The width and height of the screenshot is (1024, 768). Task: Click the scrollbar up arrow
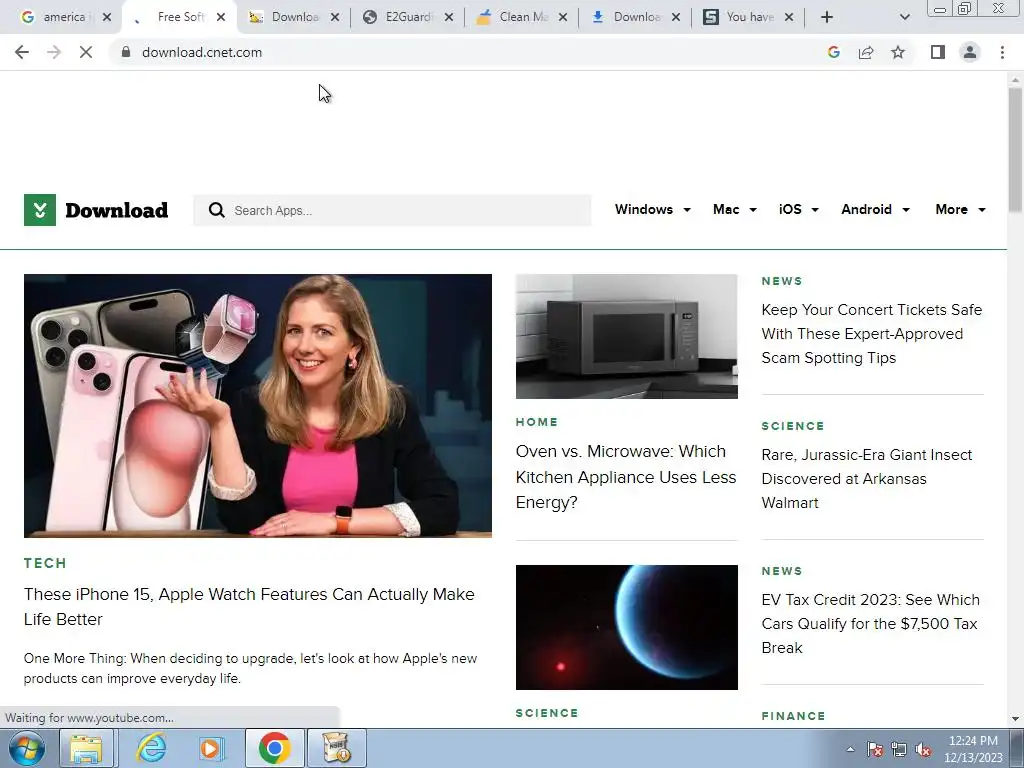tap(1015, 80)
